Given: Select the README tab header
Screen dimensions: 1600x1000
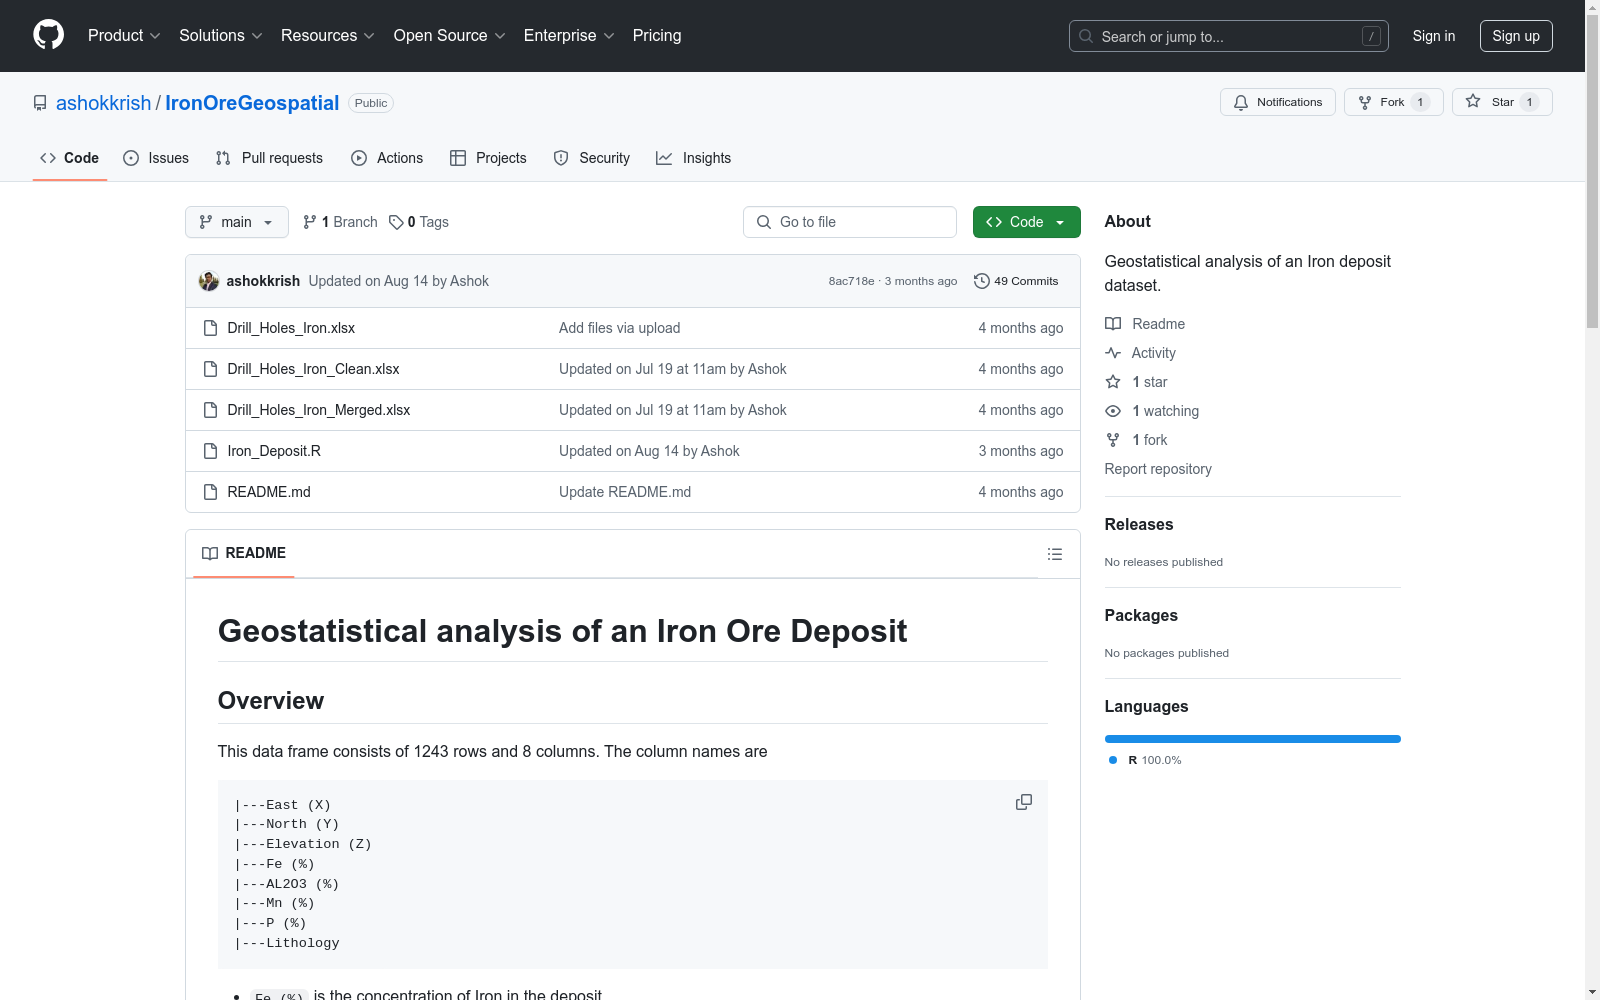Looking at the screenshot, I should [x=244, y=553].
